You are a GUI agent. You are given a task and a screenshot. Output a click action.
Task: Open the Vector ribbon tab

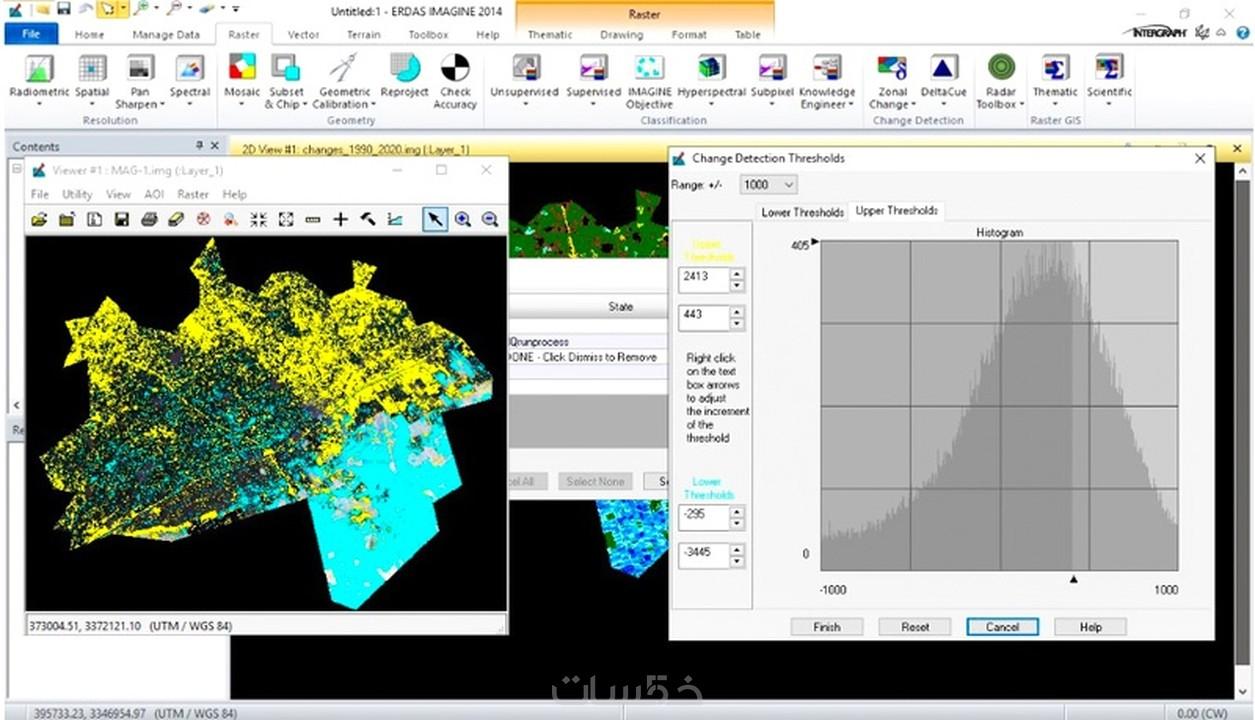tap(303, 34)
